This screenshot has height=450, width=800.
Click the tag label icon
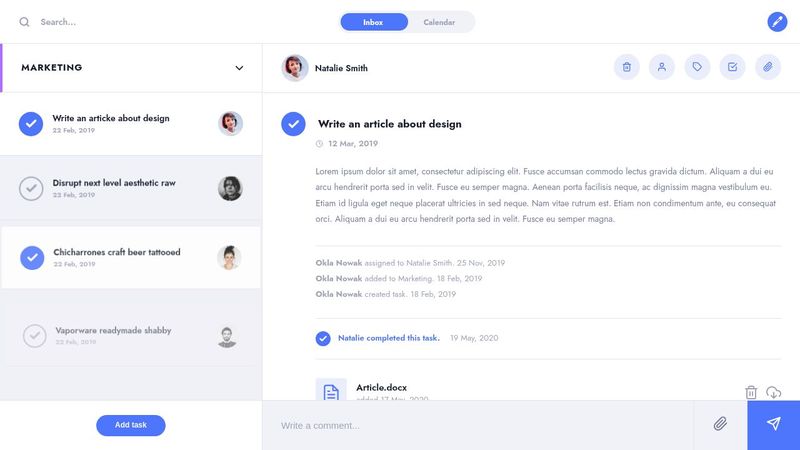click(697, 67)
